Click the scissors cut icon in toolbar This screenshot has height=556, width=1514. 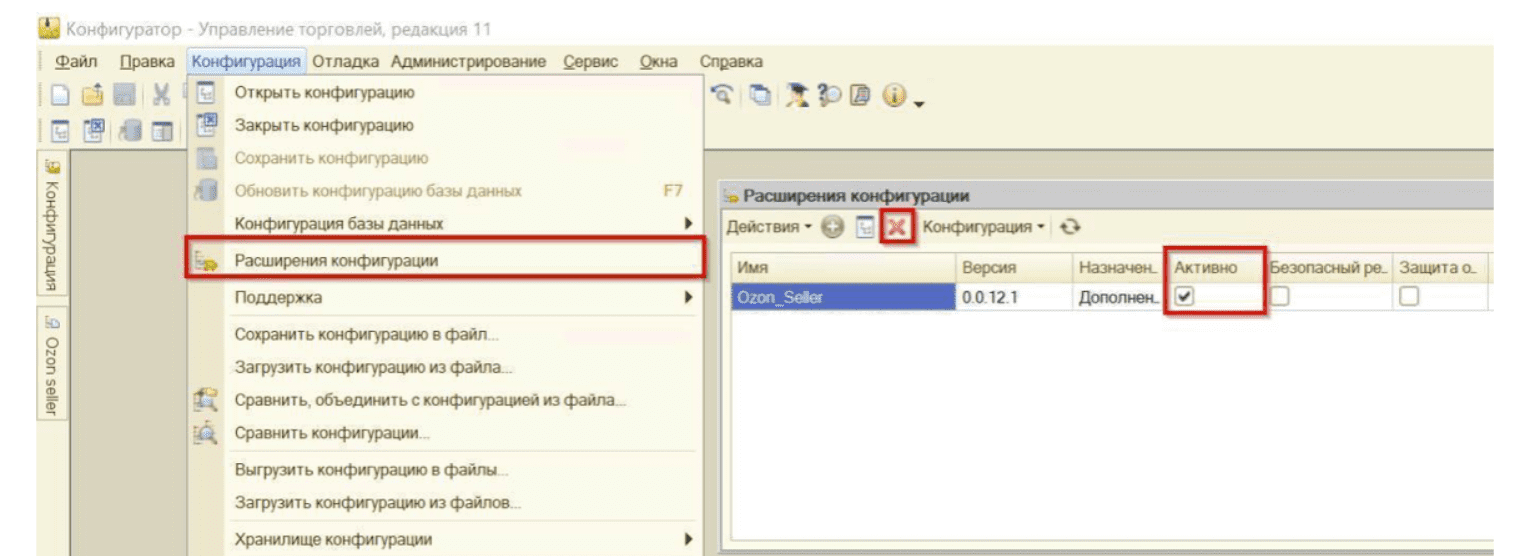click(x=160, y=95)
